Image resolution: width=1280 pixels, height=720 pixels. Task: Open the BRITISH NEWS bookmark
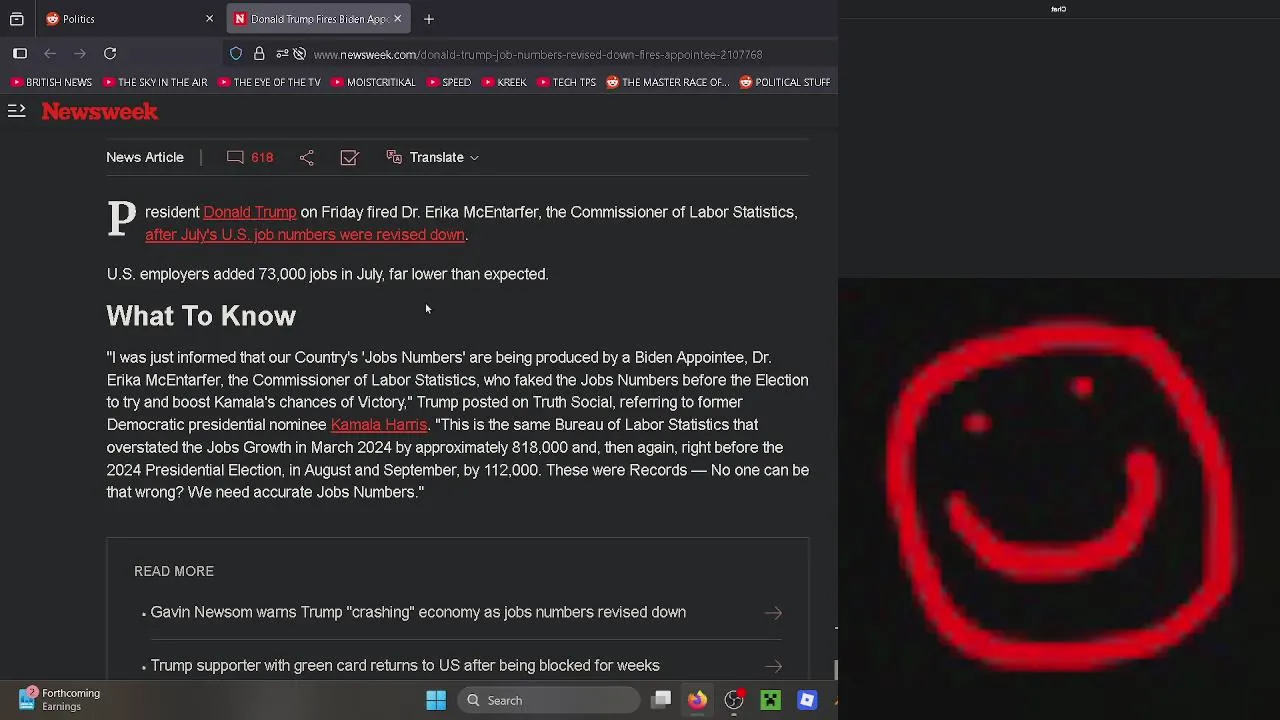click(x=52, y=82)
